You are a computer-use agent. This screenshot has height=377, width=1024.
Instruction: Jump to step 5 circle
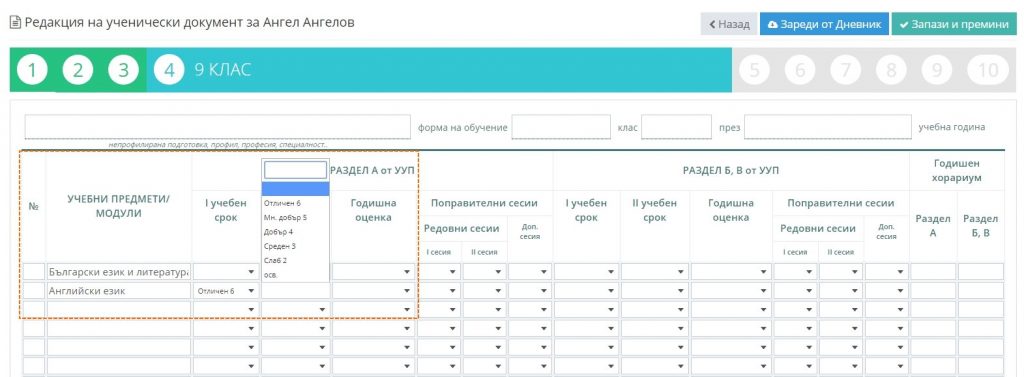pos(754,70)
